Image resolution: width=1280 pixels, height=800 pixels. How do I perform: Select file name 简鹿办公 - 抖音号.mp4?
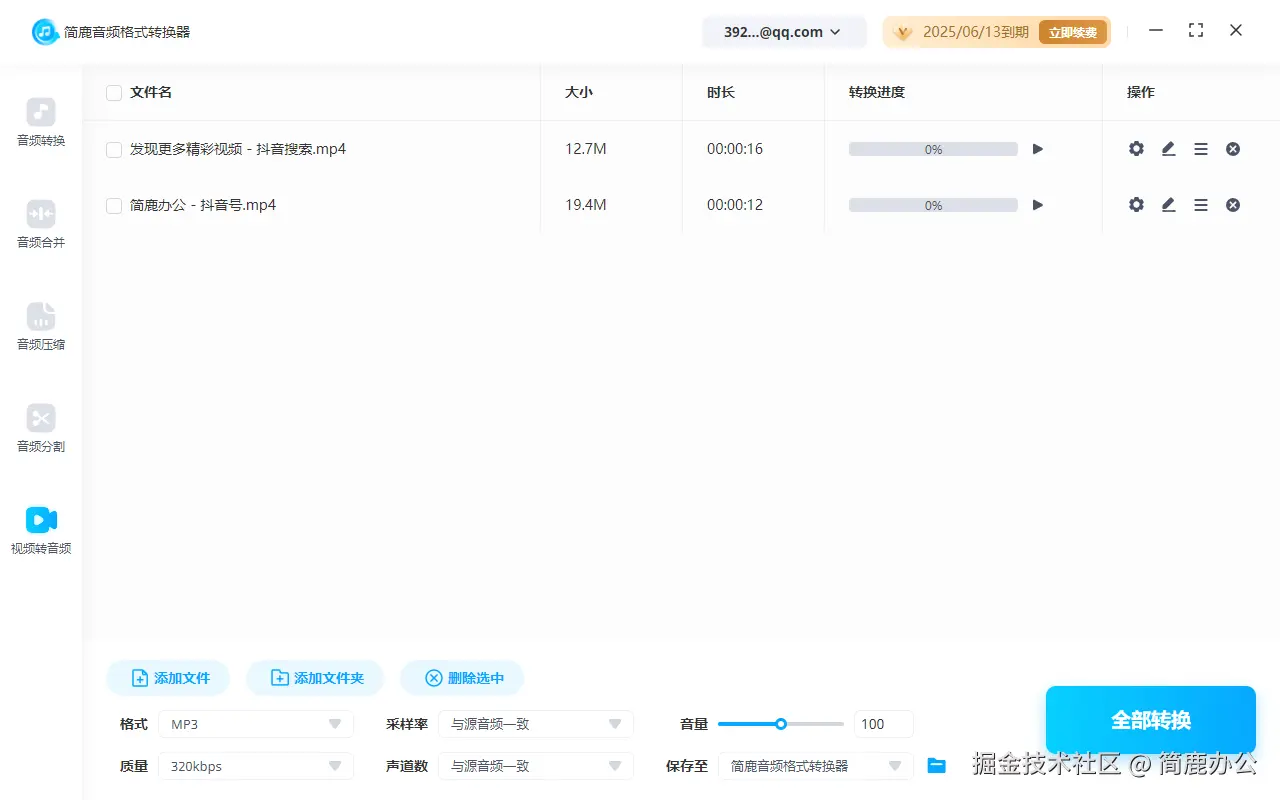[203, 205]
